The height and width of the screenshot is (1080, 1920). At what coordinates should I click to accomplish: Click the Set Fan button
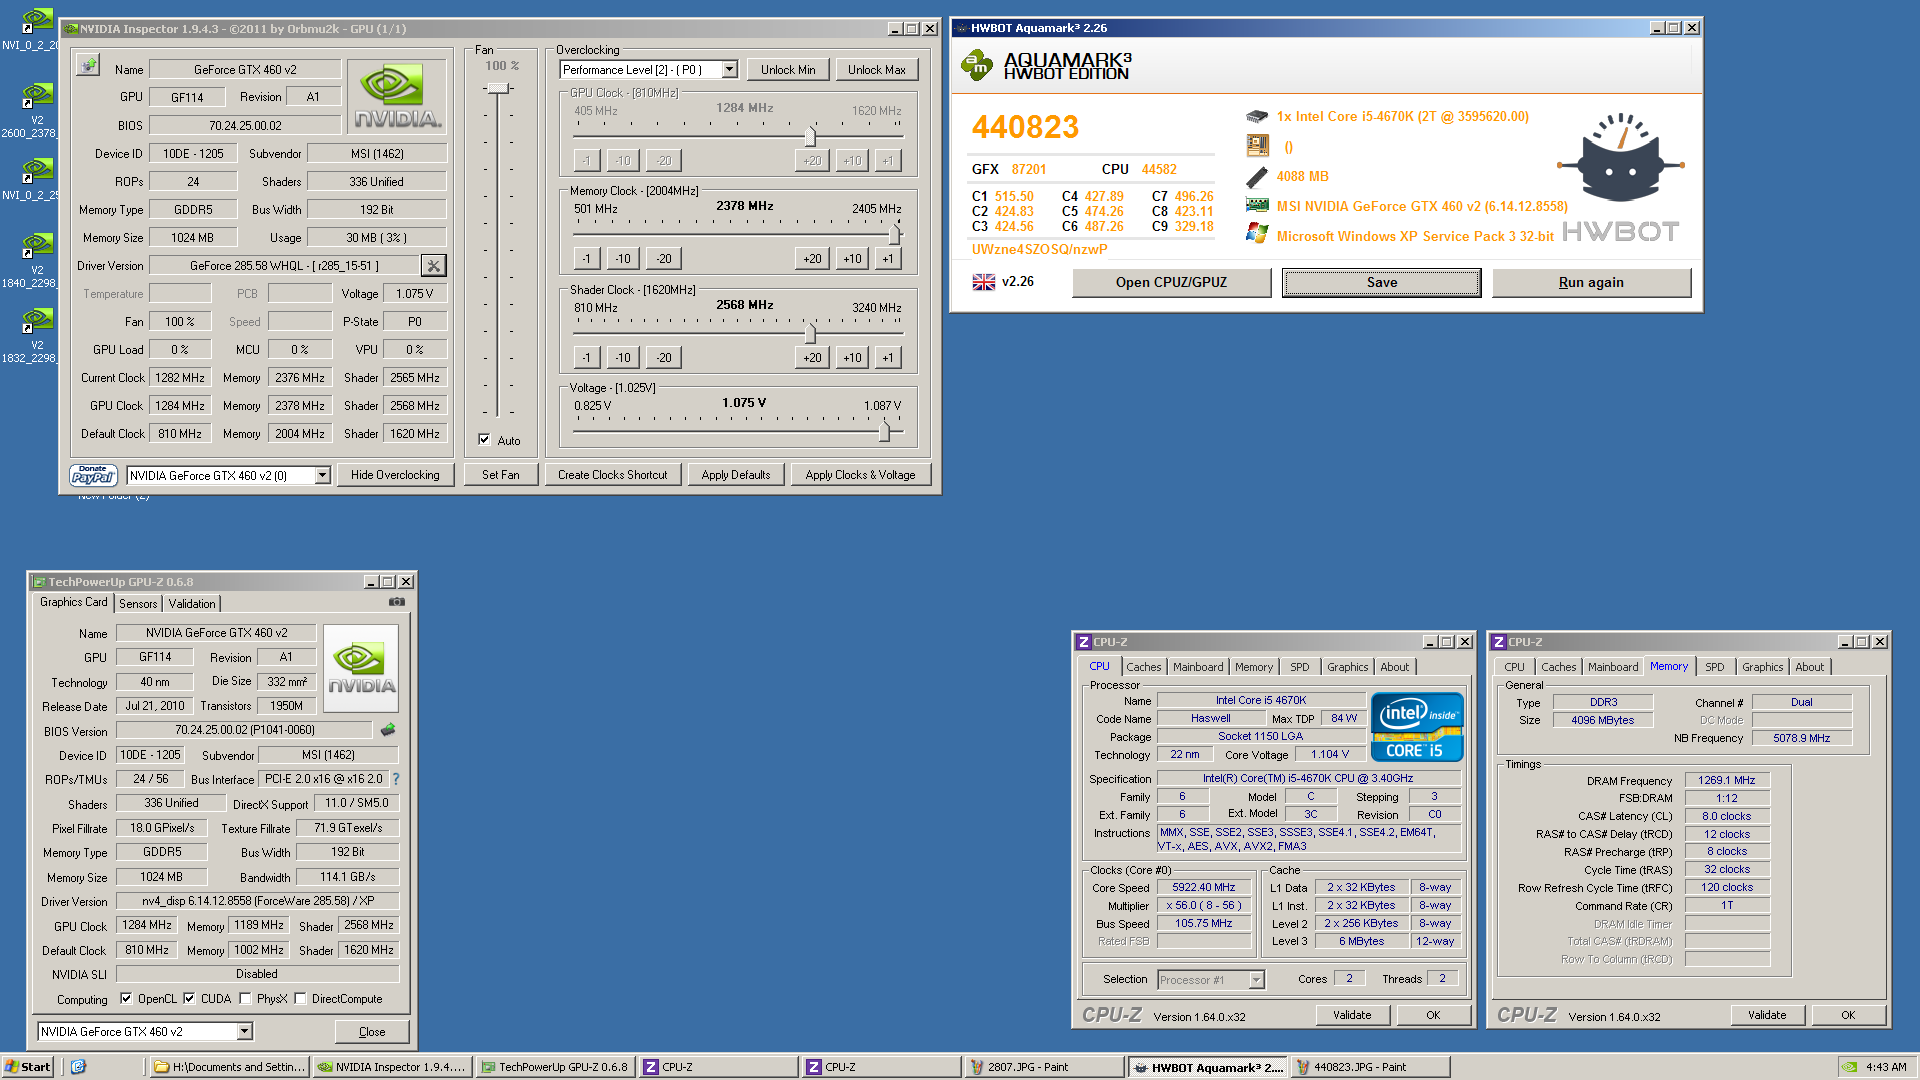[x=501, y=475]
